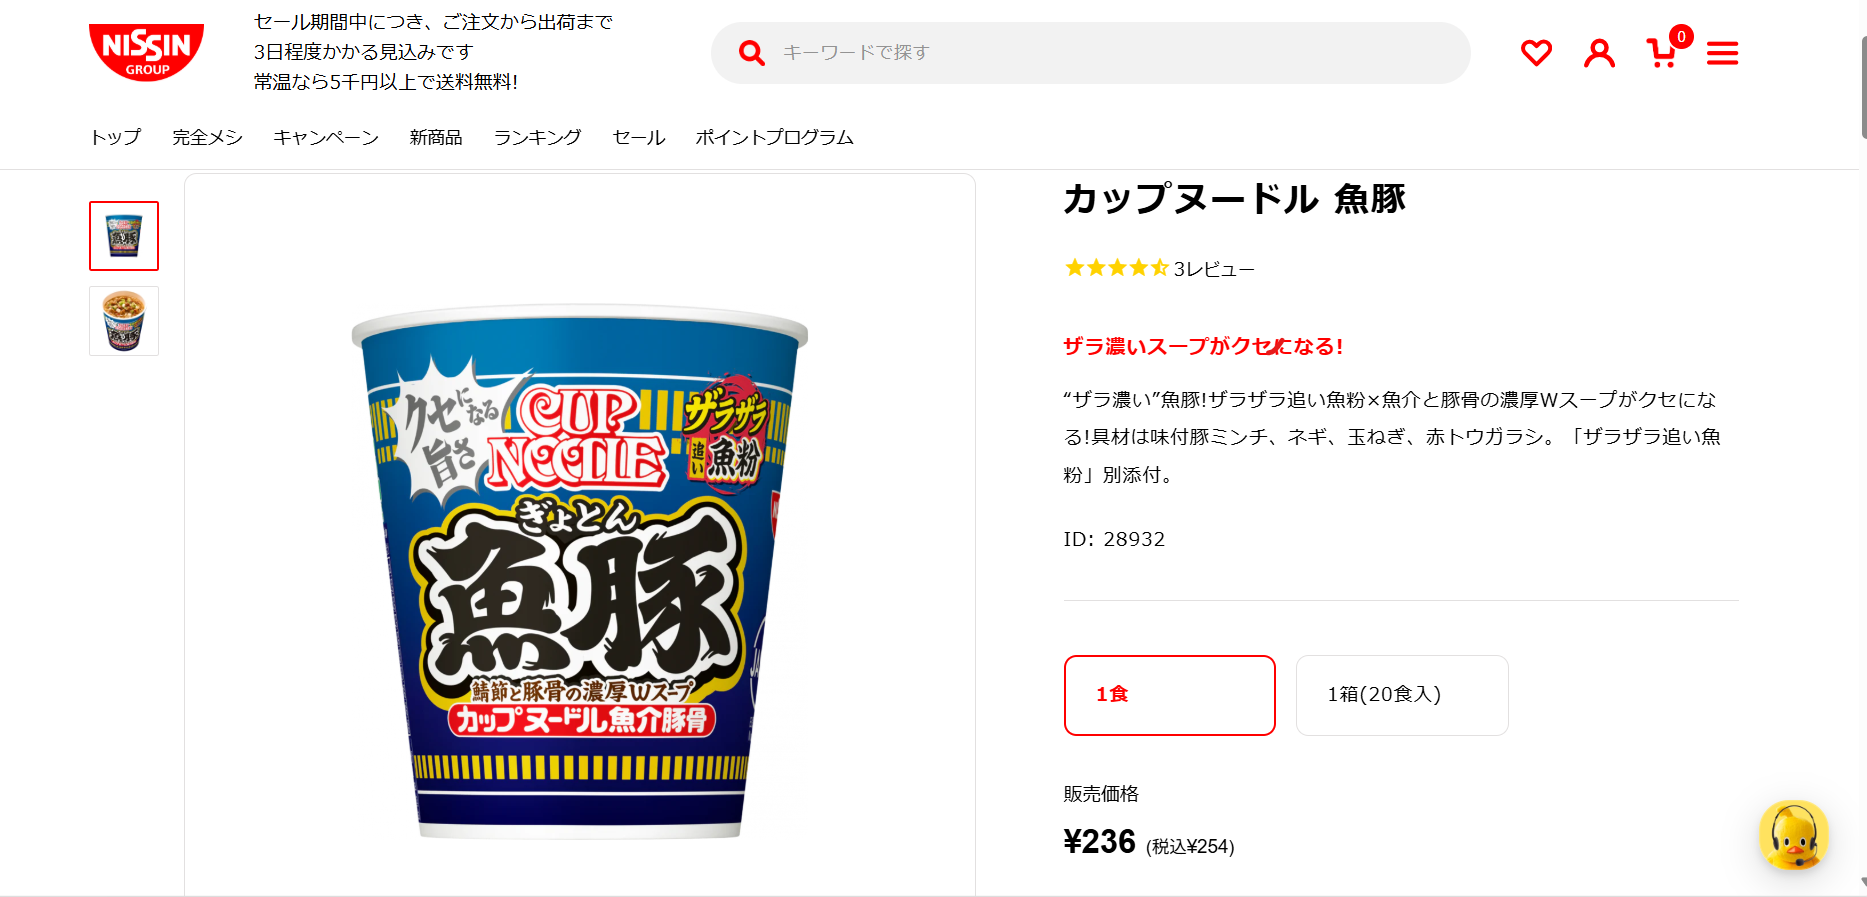The width and height of the screenshot is (1867, 897).
Task: Open the hamburger menu icon
Action: pyautogui.click(x=1722, y=53)
